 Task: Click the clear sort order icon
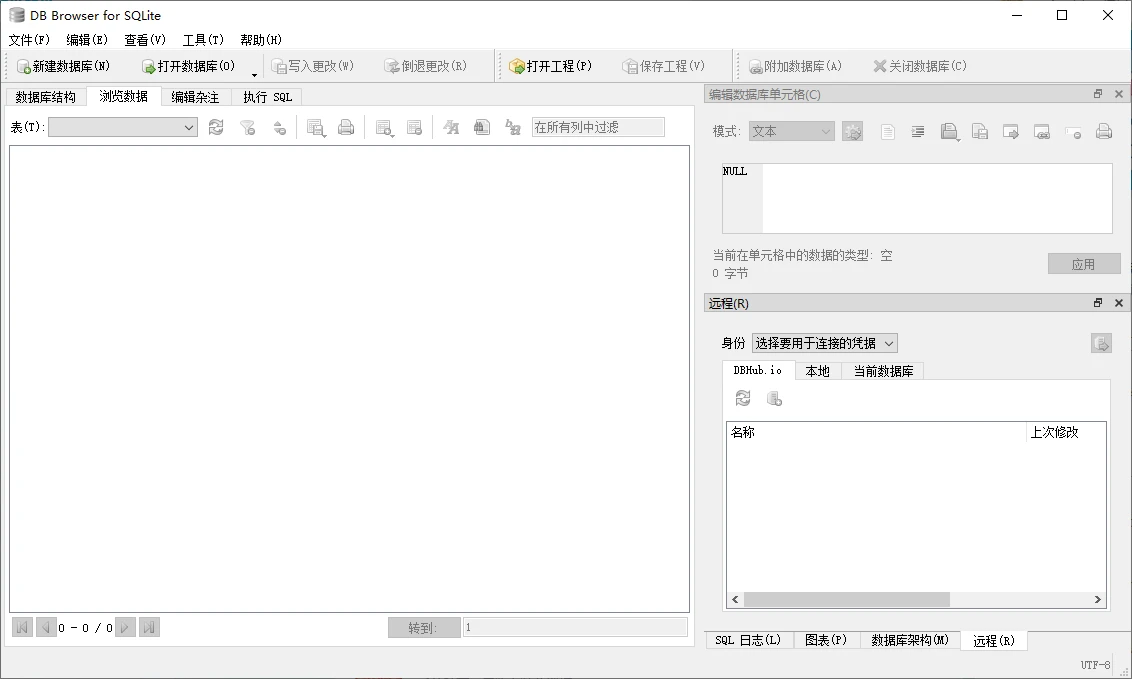coord(279,128)
